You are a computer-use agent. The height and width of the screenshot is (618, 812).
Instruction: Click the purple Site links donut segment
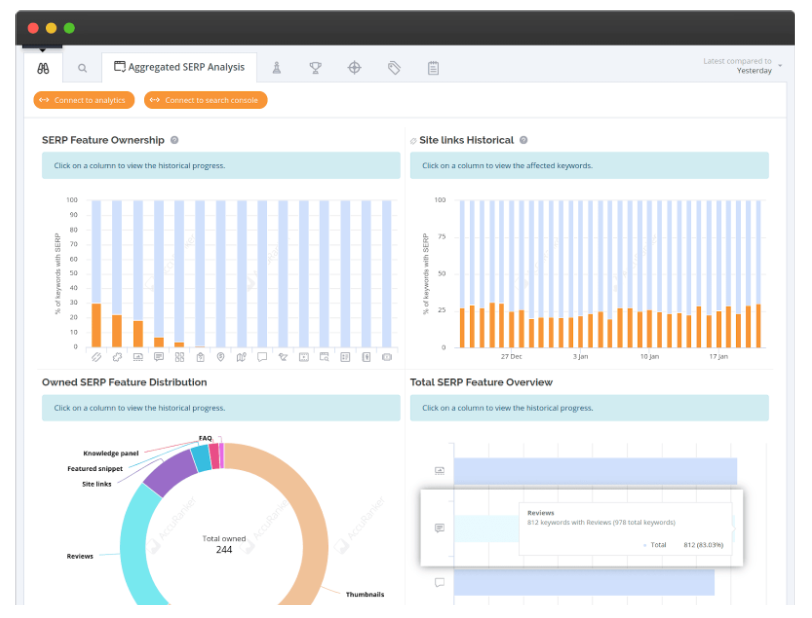click(171, 472)
